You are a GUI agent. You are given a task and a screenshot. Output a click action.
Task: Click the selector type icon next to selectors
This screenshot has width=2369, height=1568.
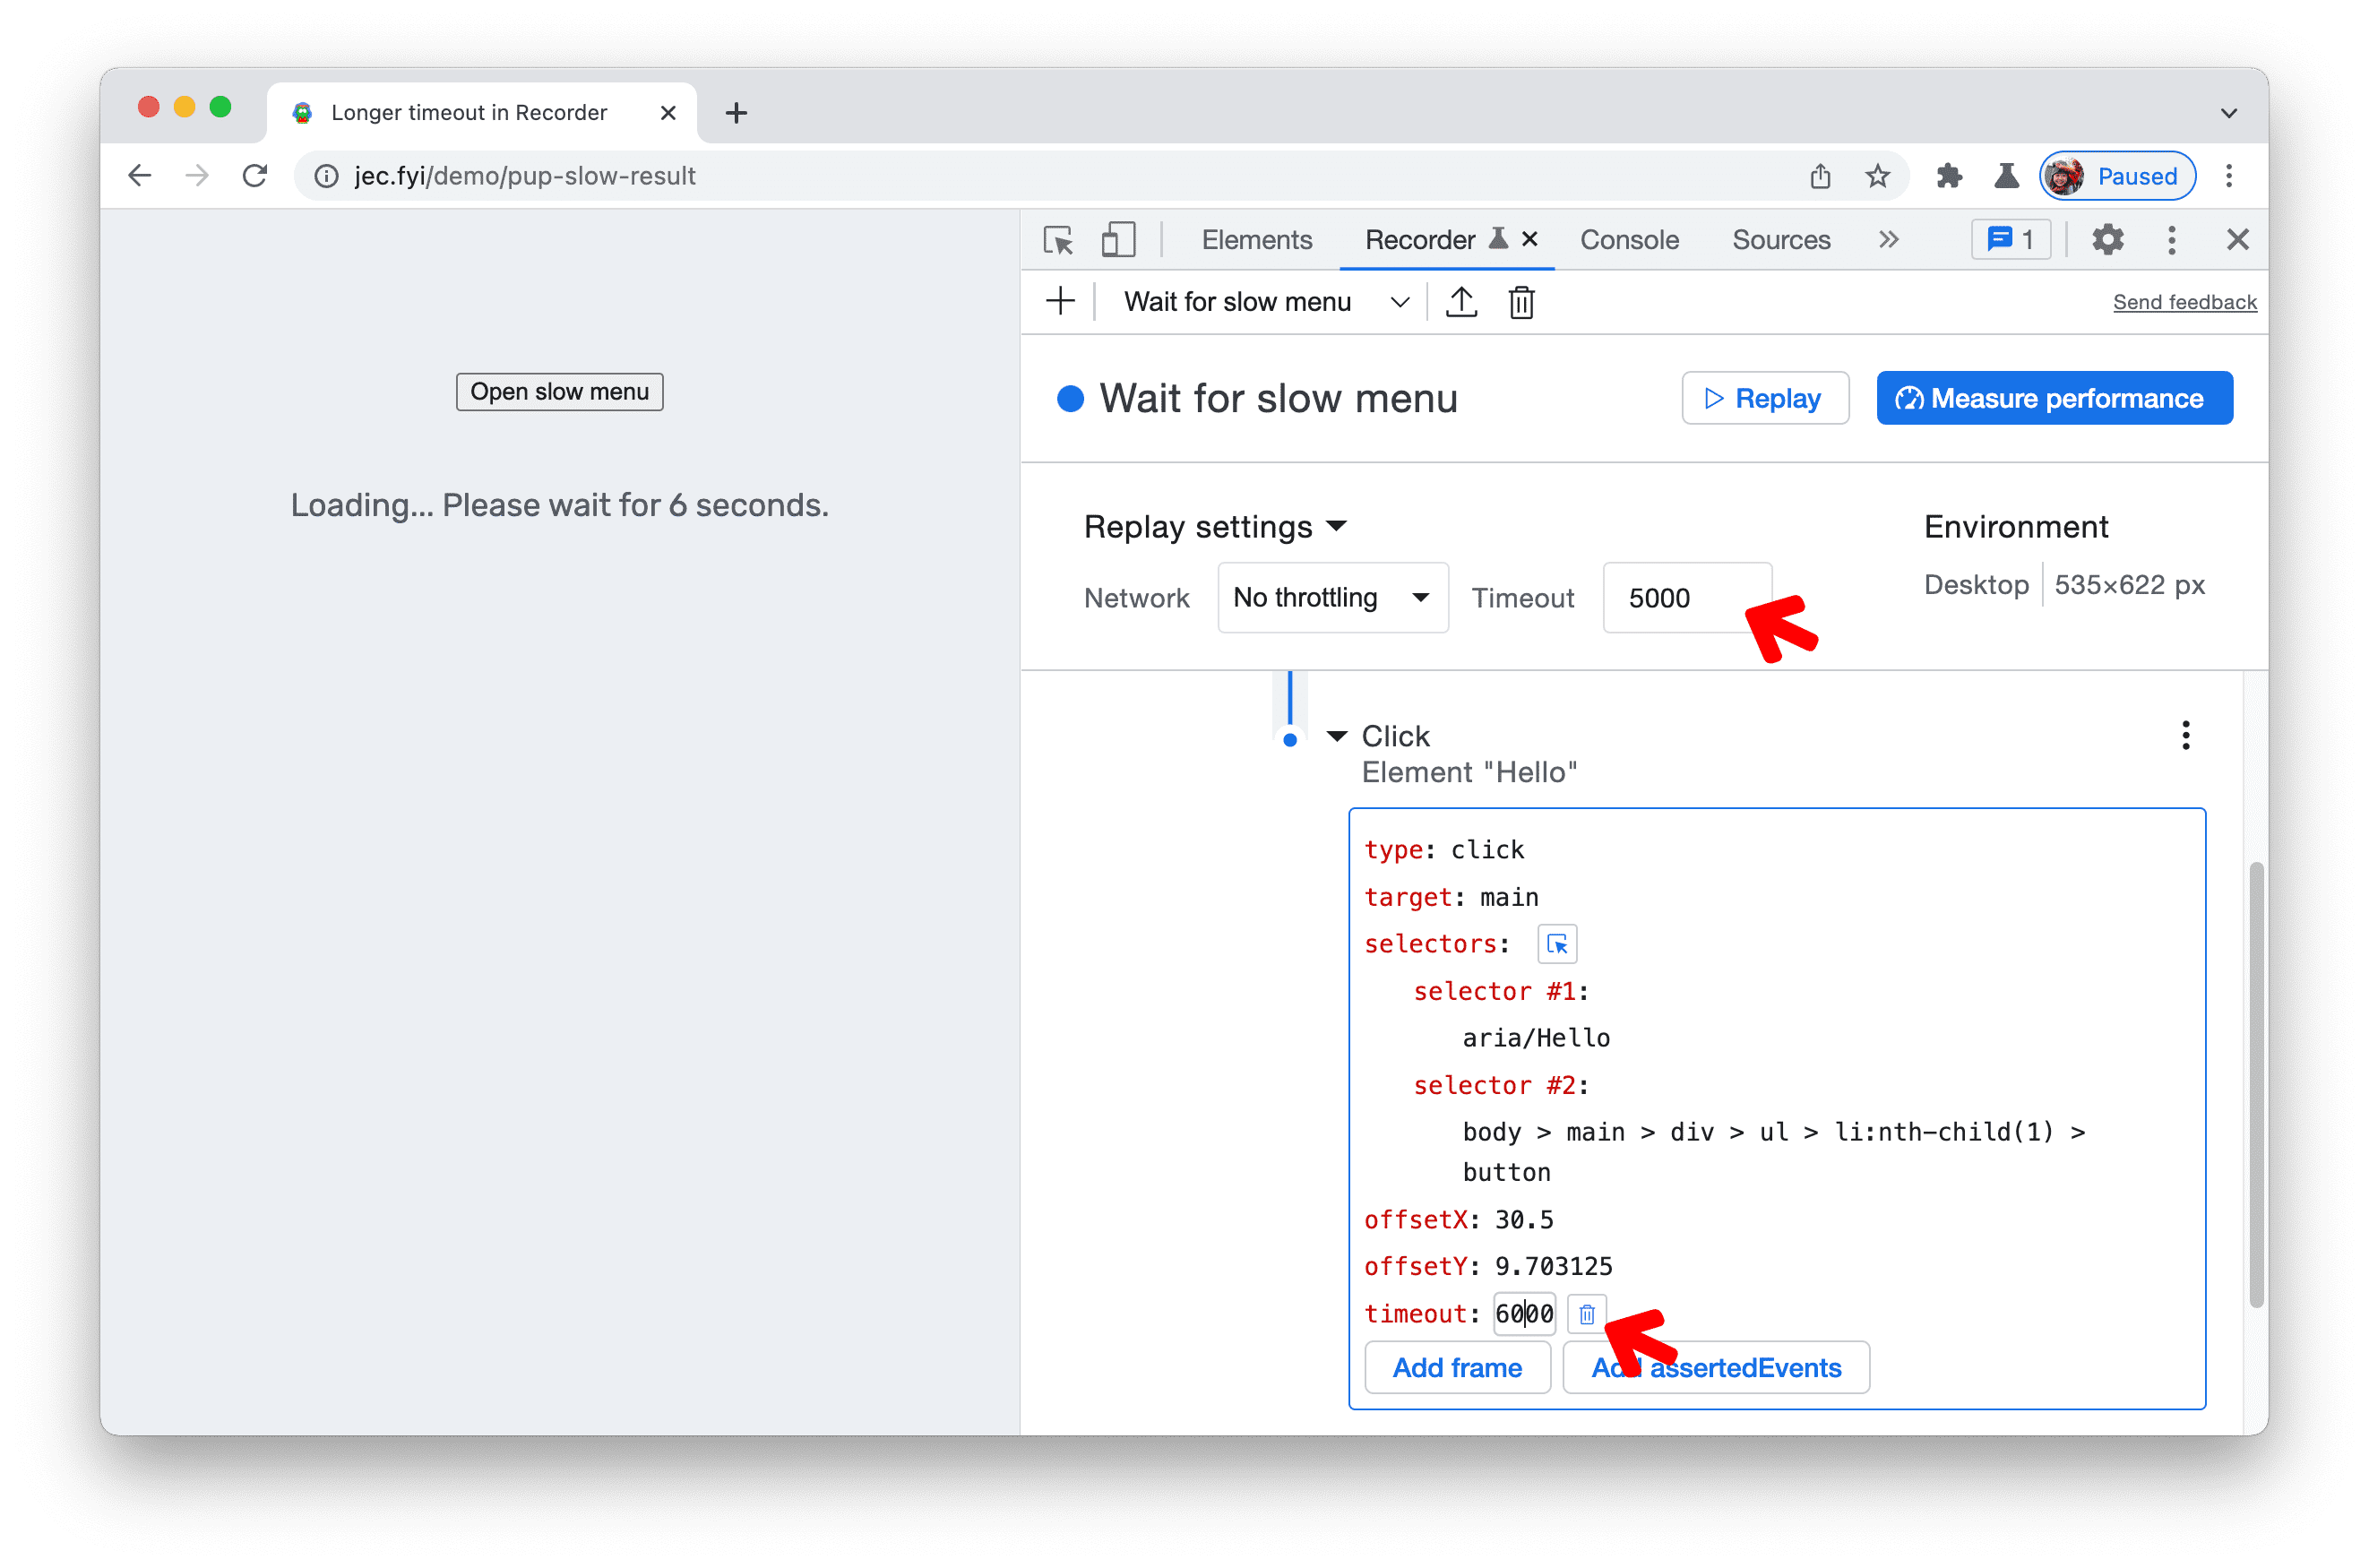[1554, 945]
